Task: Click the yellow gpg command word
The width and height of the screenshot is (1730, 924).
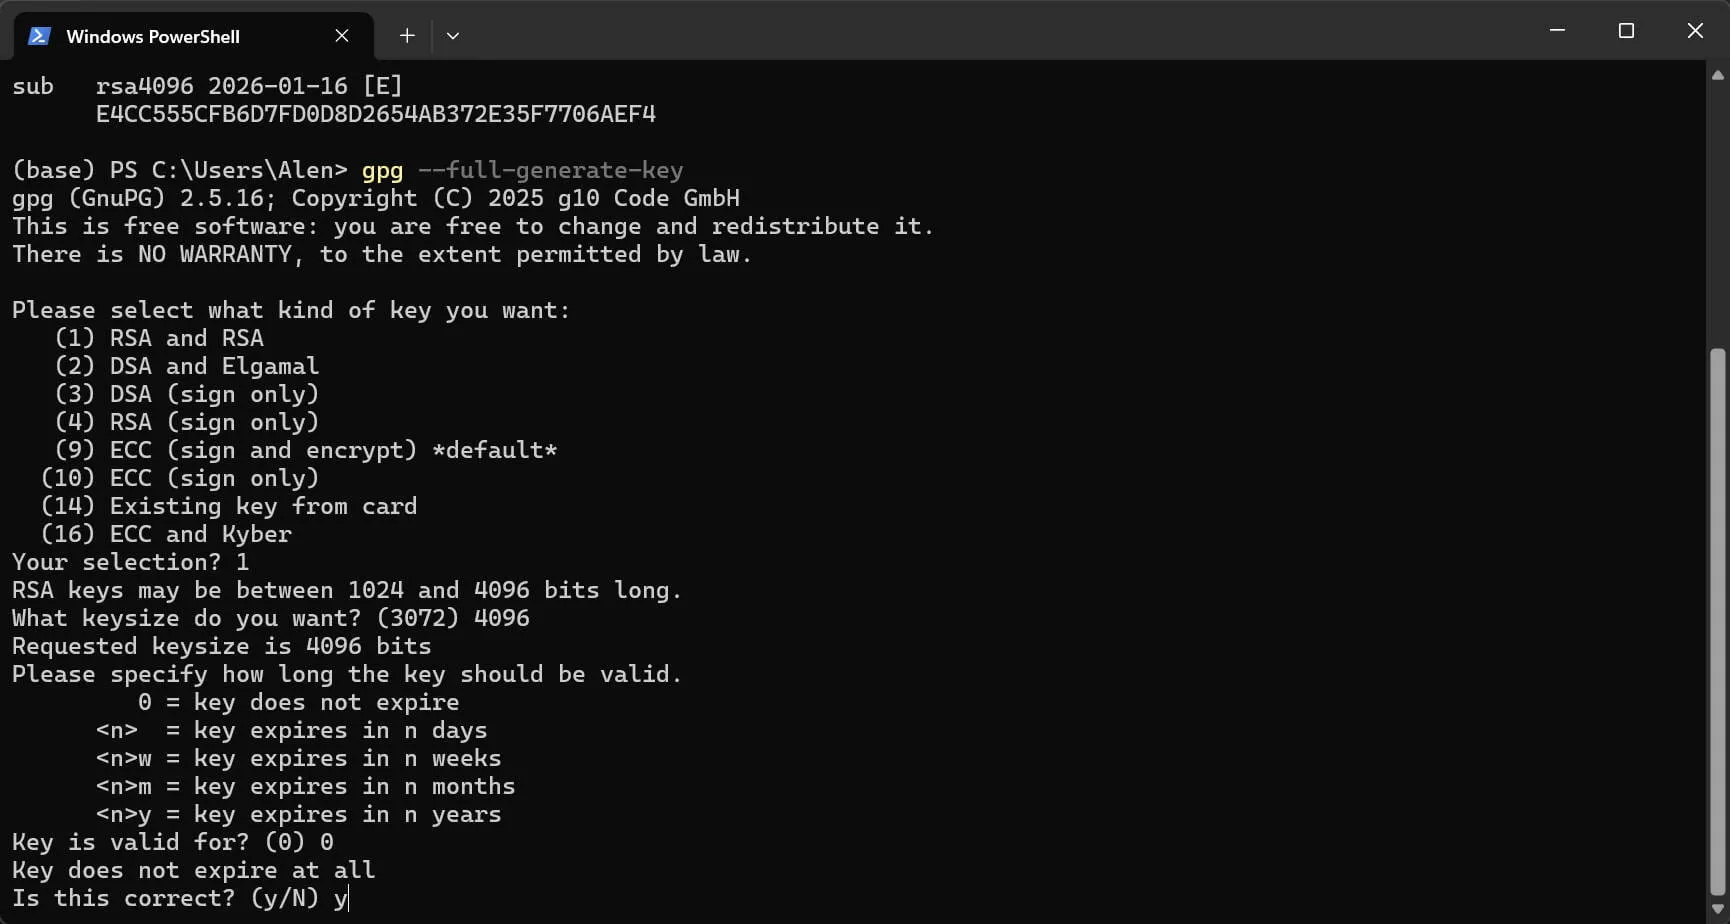Action: [382, 170]
